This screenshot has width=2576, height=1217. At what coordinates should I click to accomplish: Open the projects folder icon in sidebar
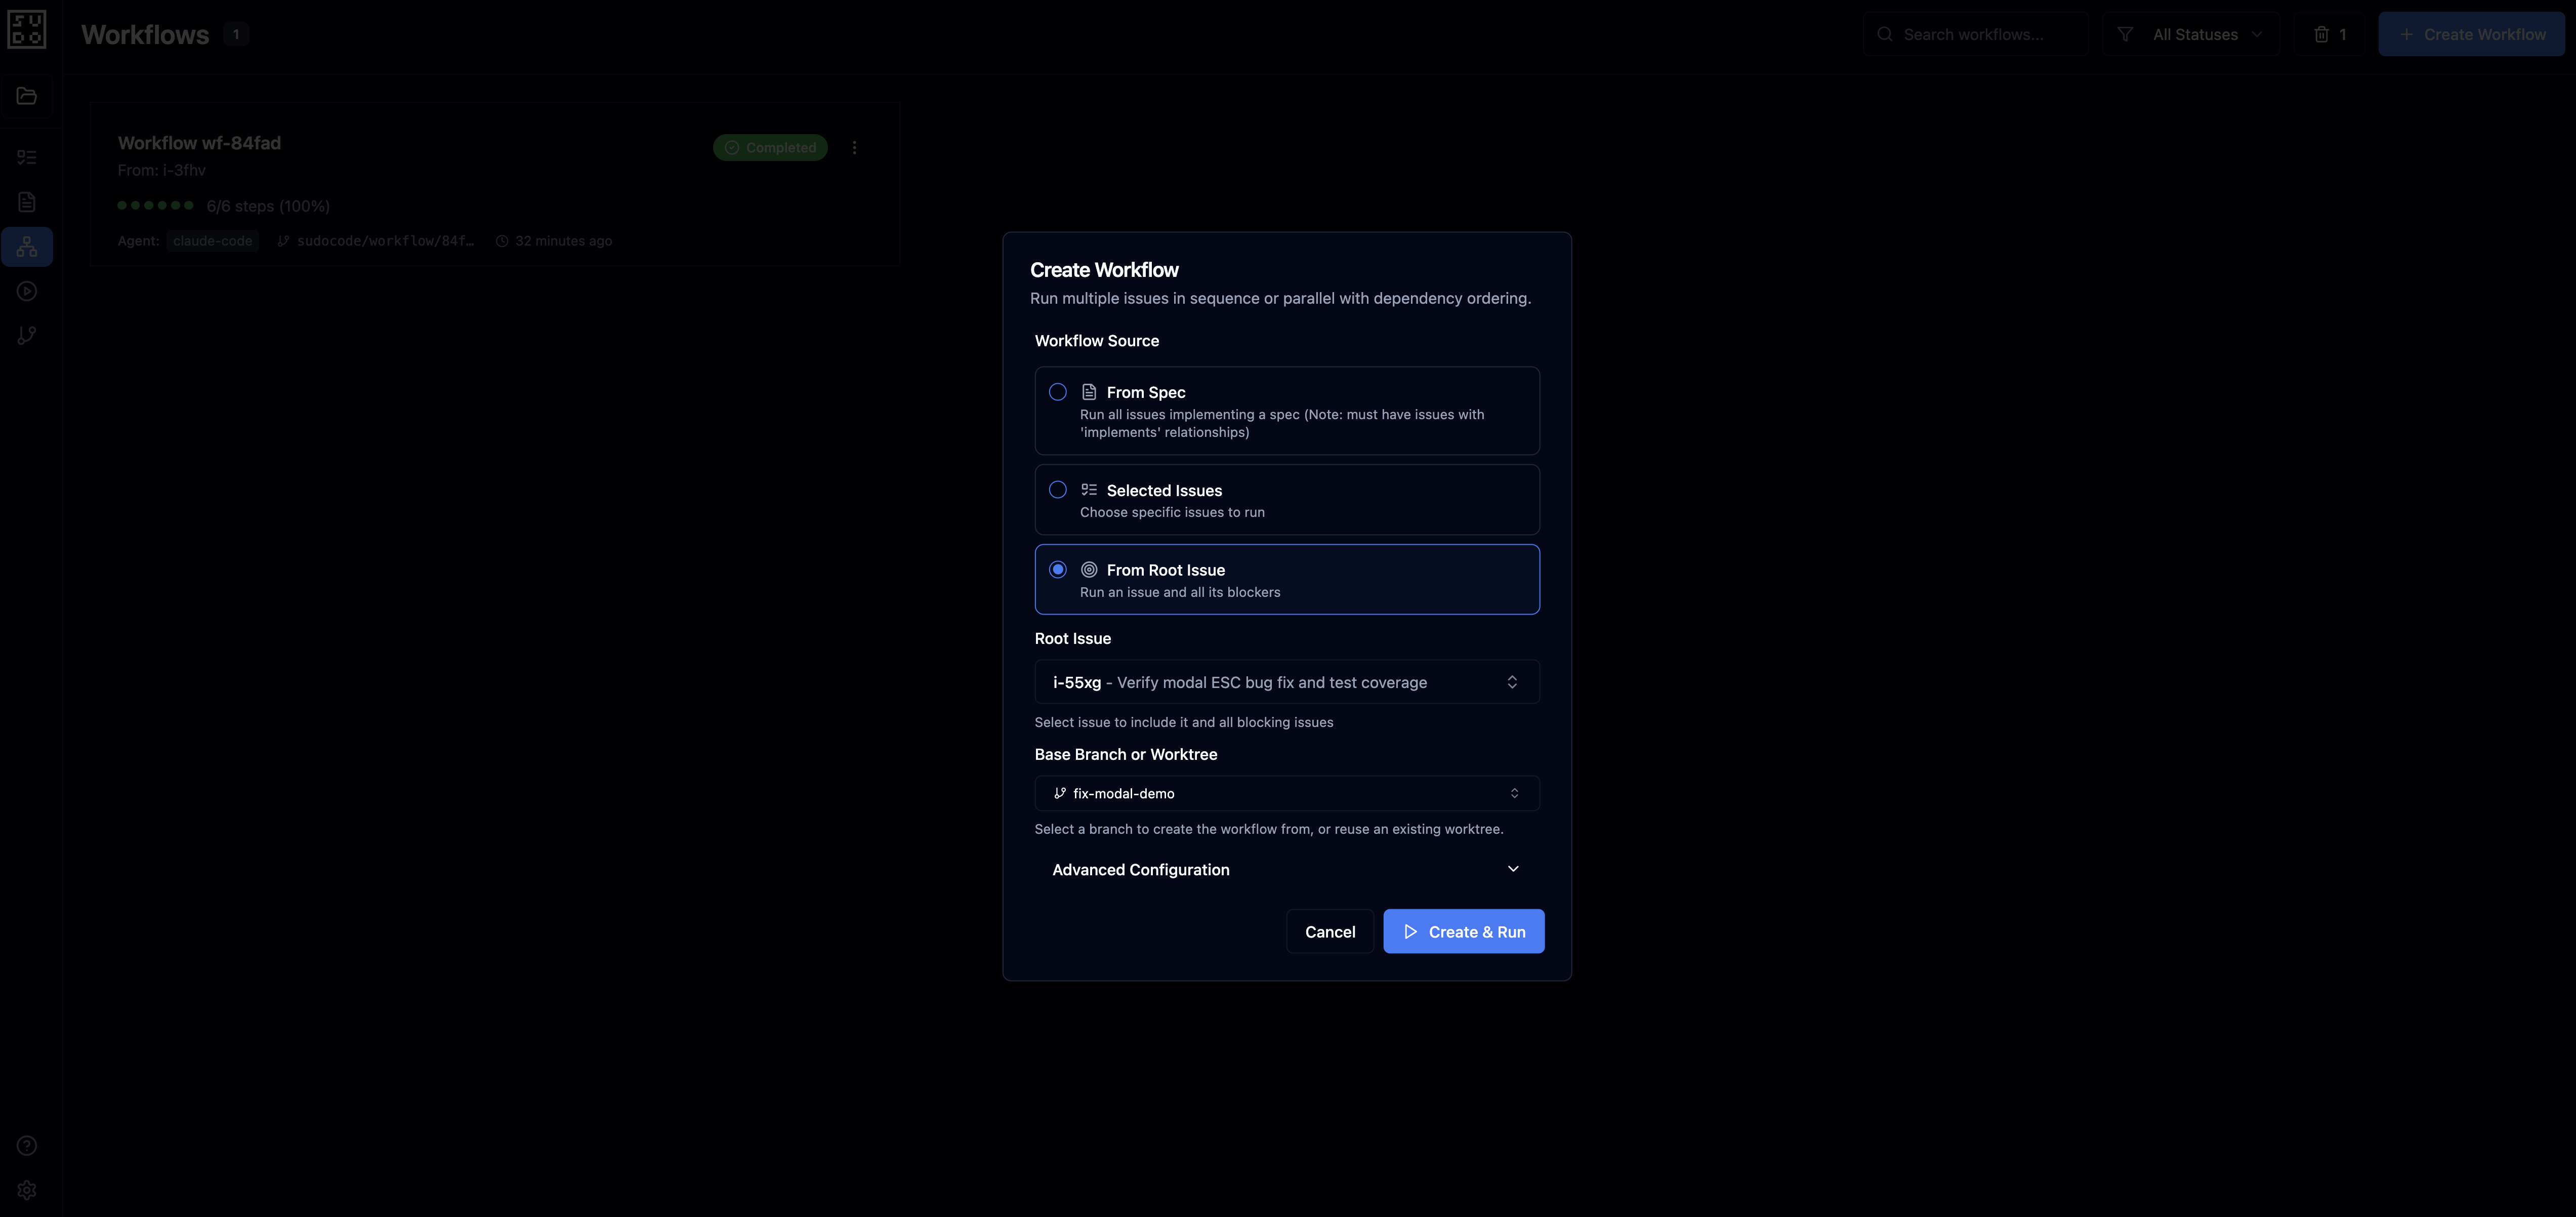click(x=27, y=95)
